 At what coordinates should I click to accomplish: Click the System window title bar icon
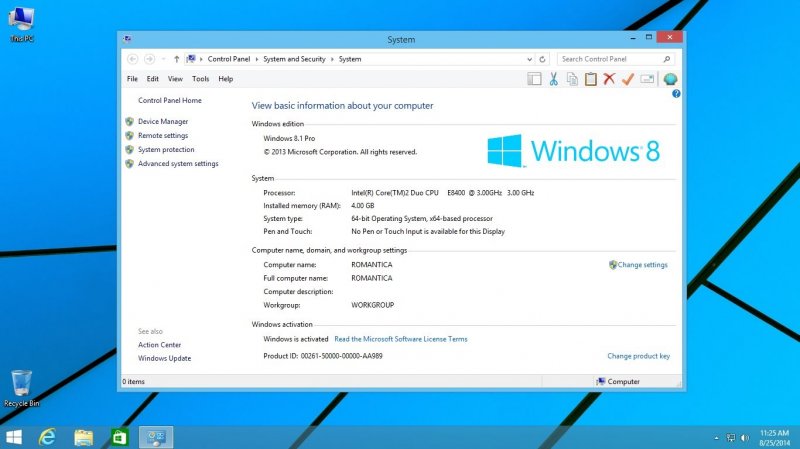click(127, 39)
